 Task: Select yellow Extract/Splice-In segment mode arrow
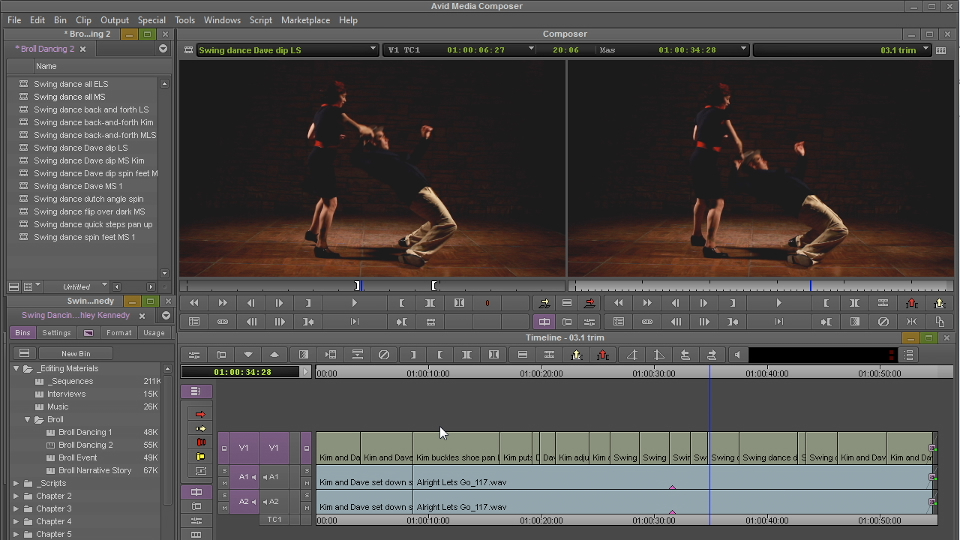tap(200, 428)
